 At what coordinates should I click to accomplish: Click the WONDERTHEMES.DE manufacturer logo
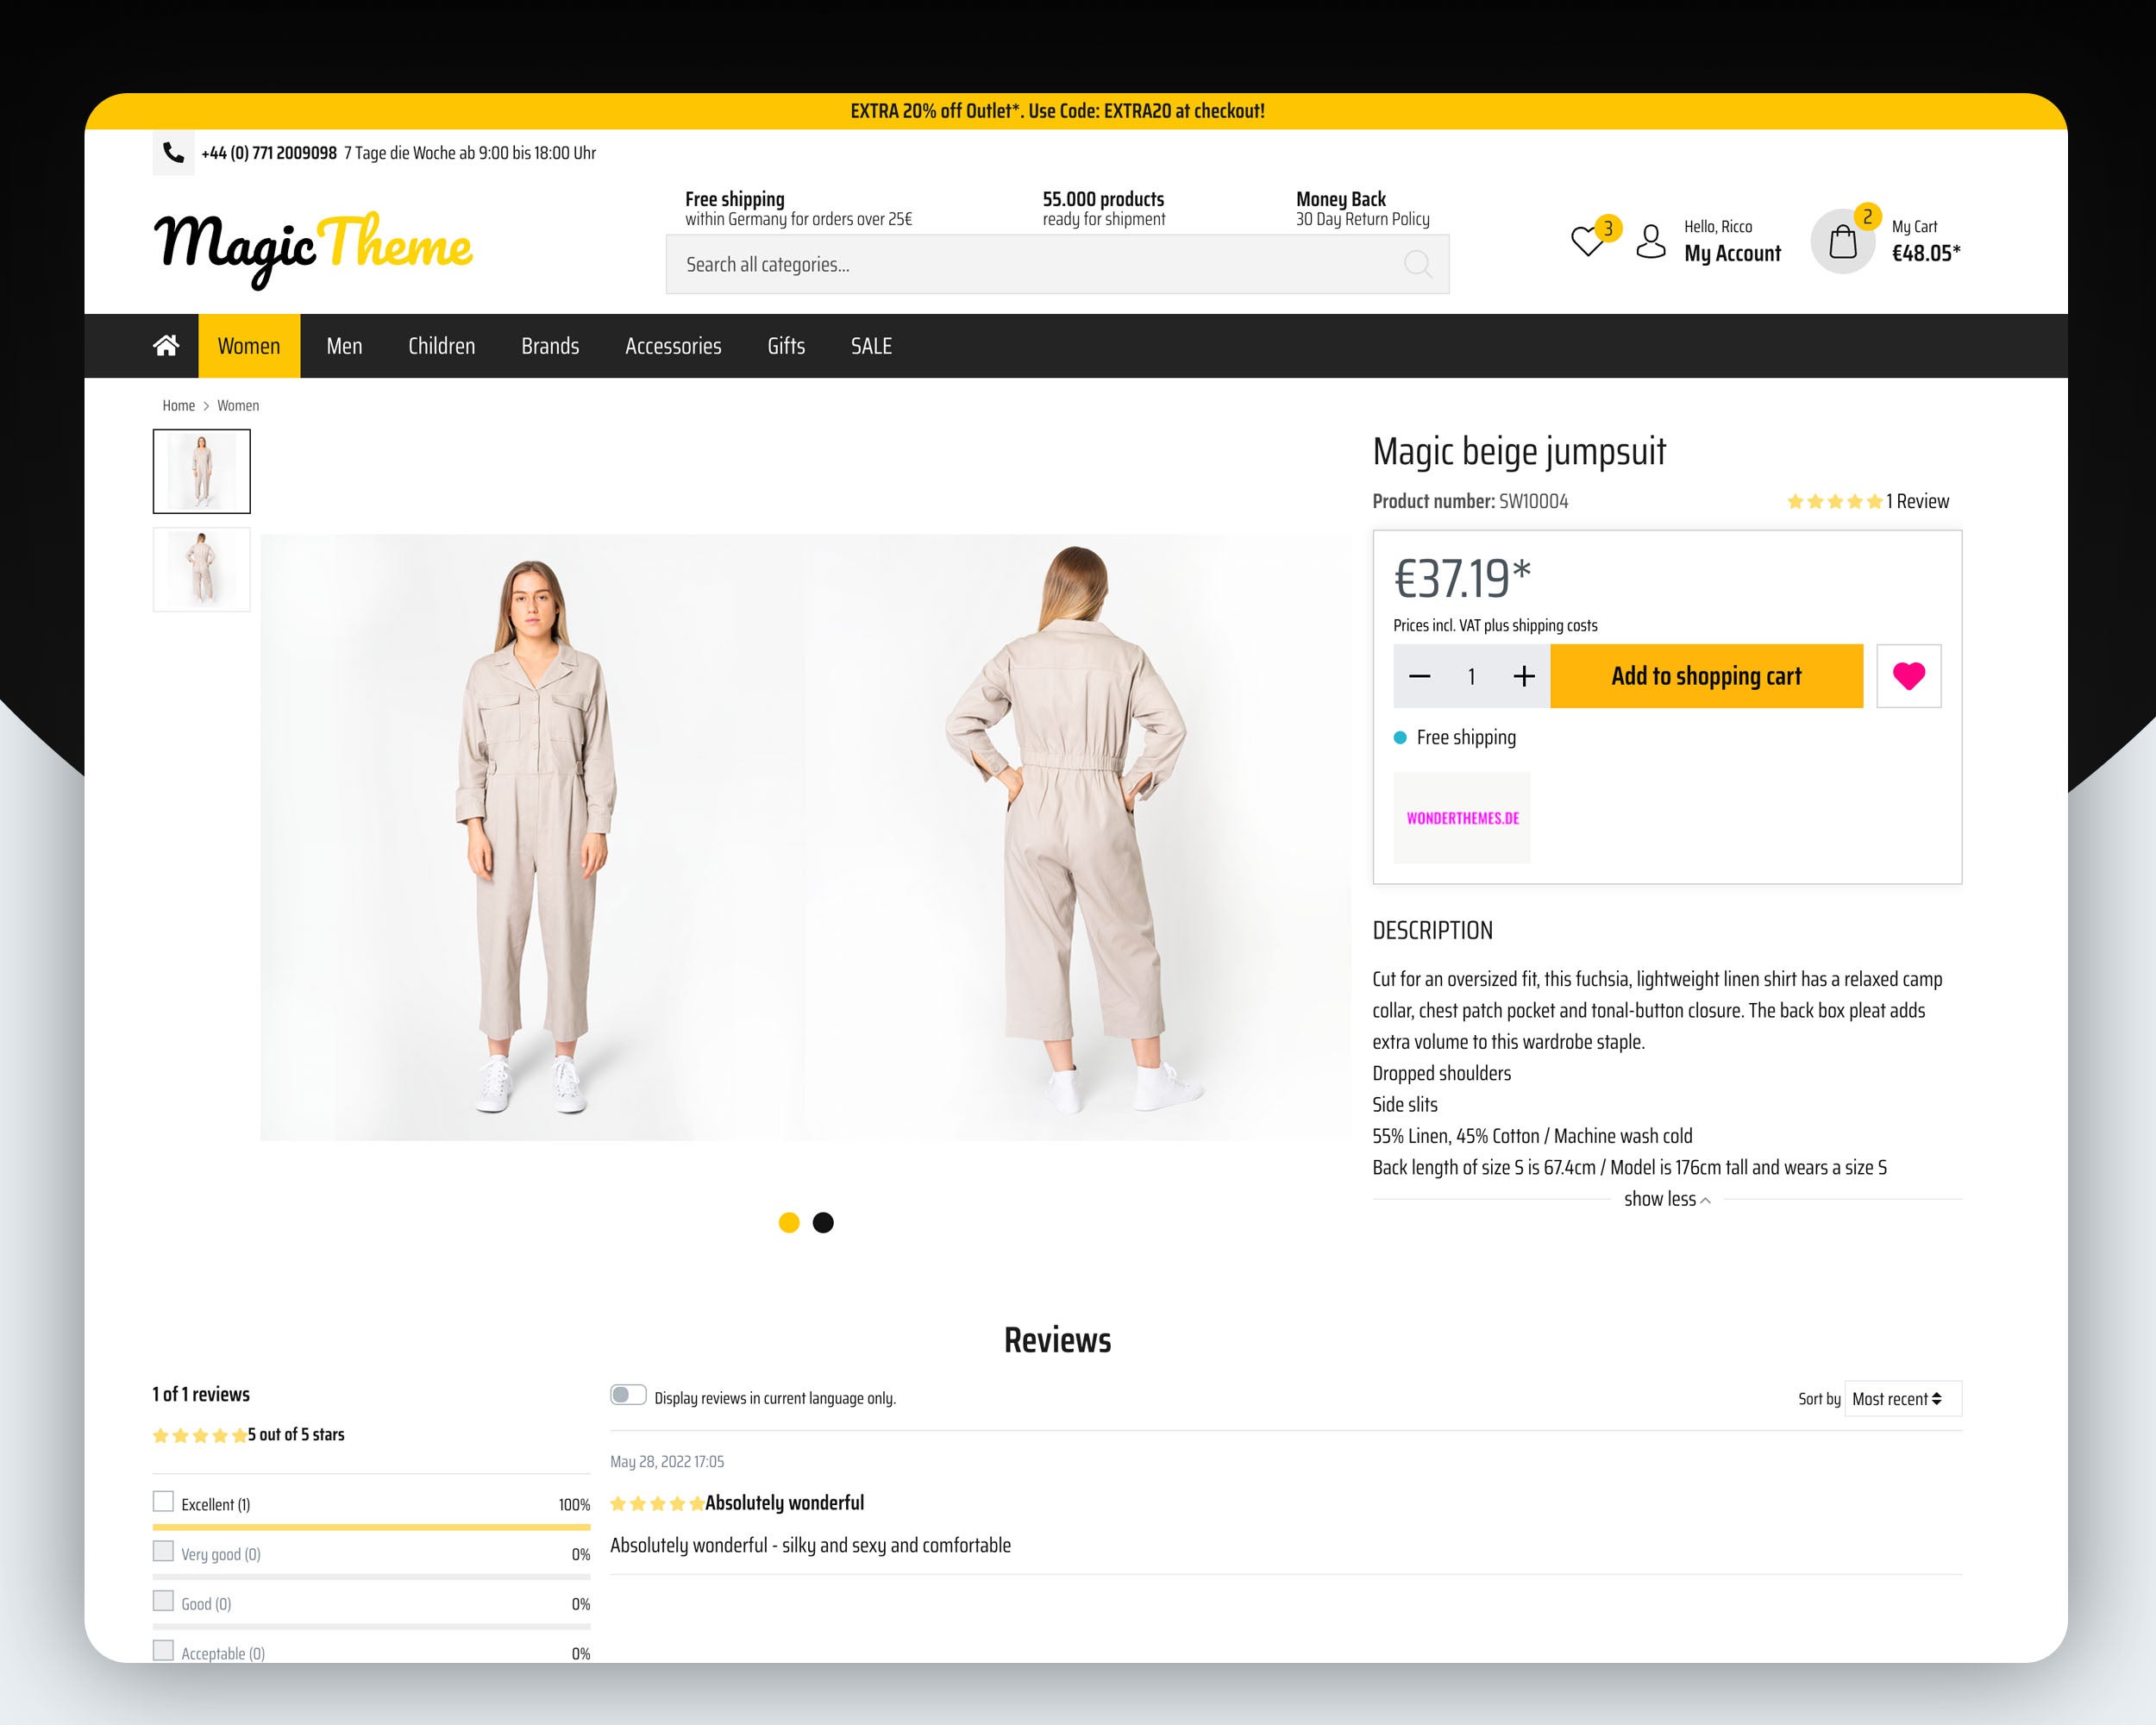(x=1462, y=818)
